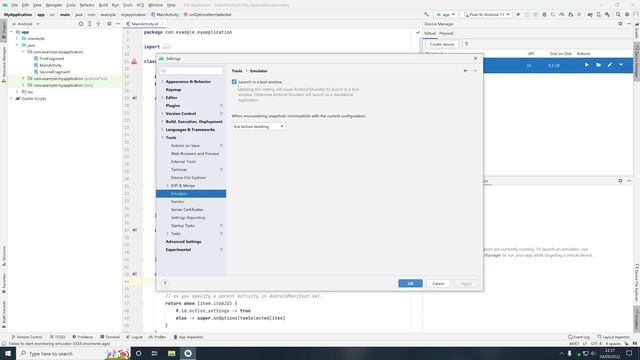The height and width of the screenshot is (360, 640).
Task: Open app run configuration dropdown
Action: 445,14
